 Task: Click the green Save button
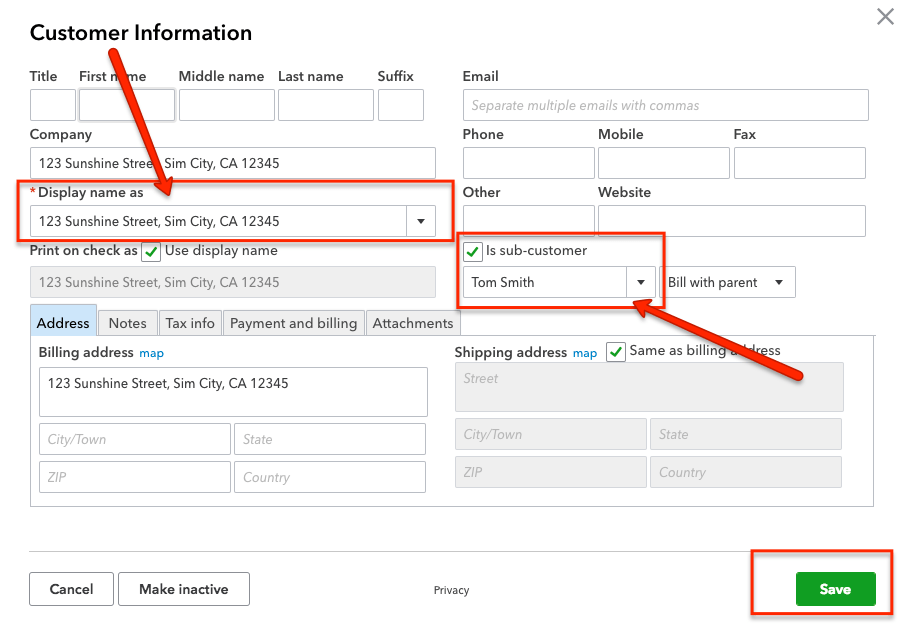point(836,589)
